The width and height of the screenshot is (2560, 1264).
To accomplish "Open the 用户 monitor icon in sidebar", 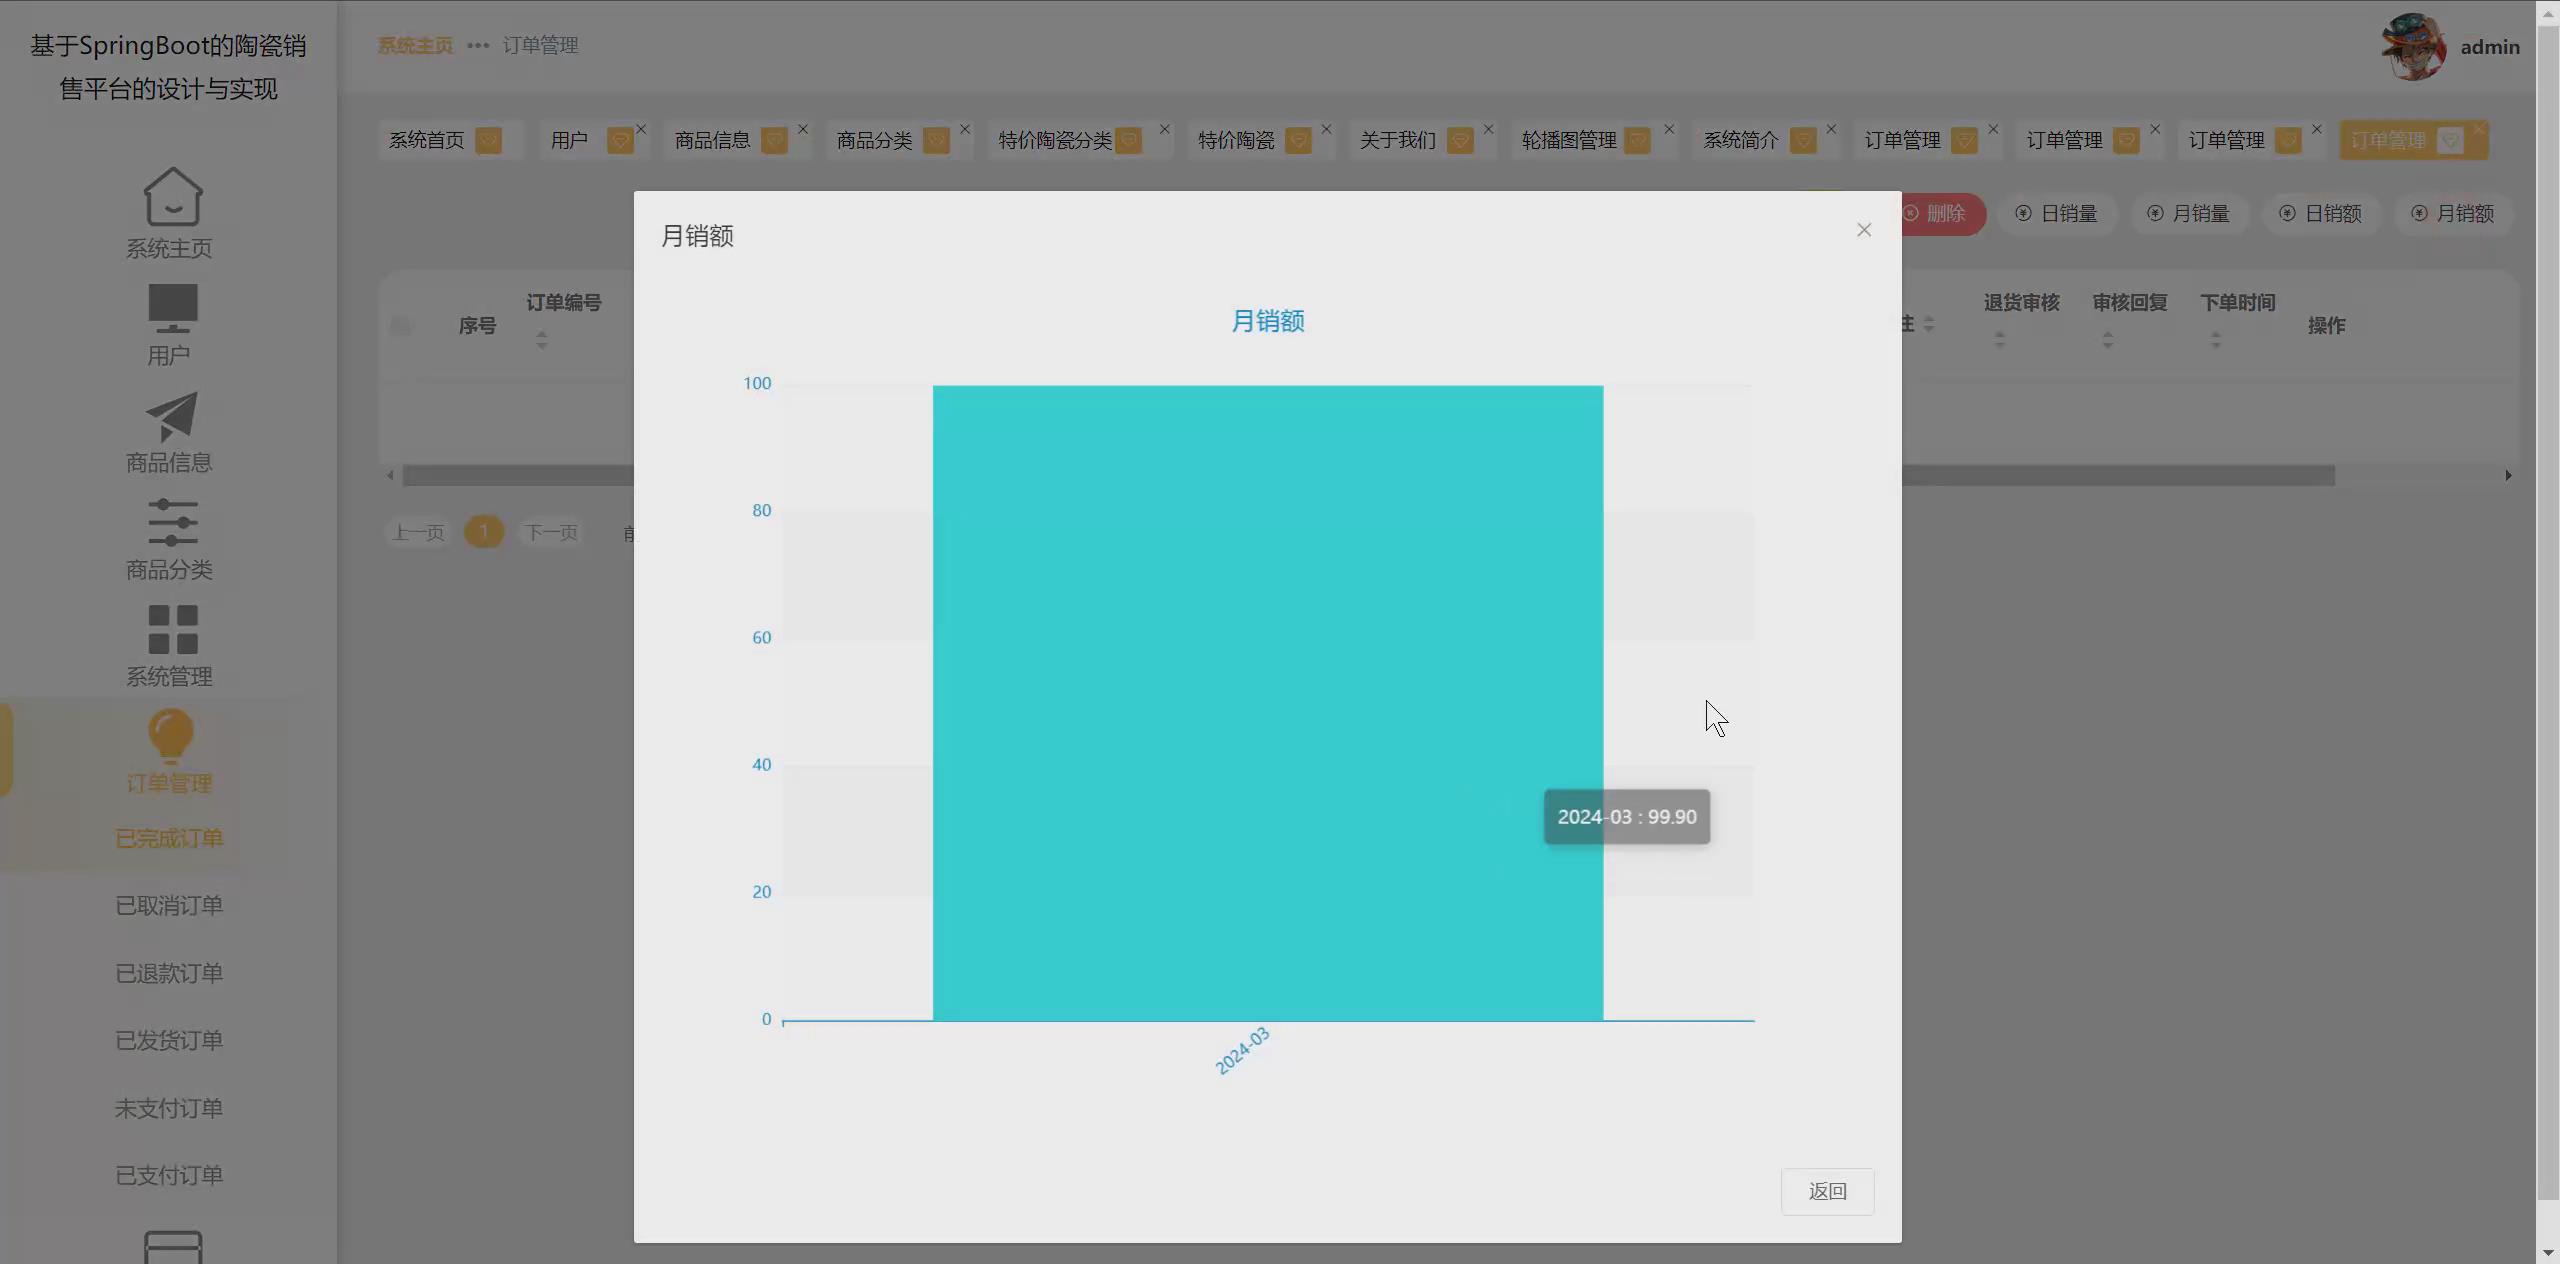I will tap(172, 308).
